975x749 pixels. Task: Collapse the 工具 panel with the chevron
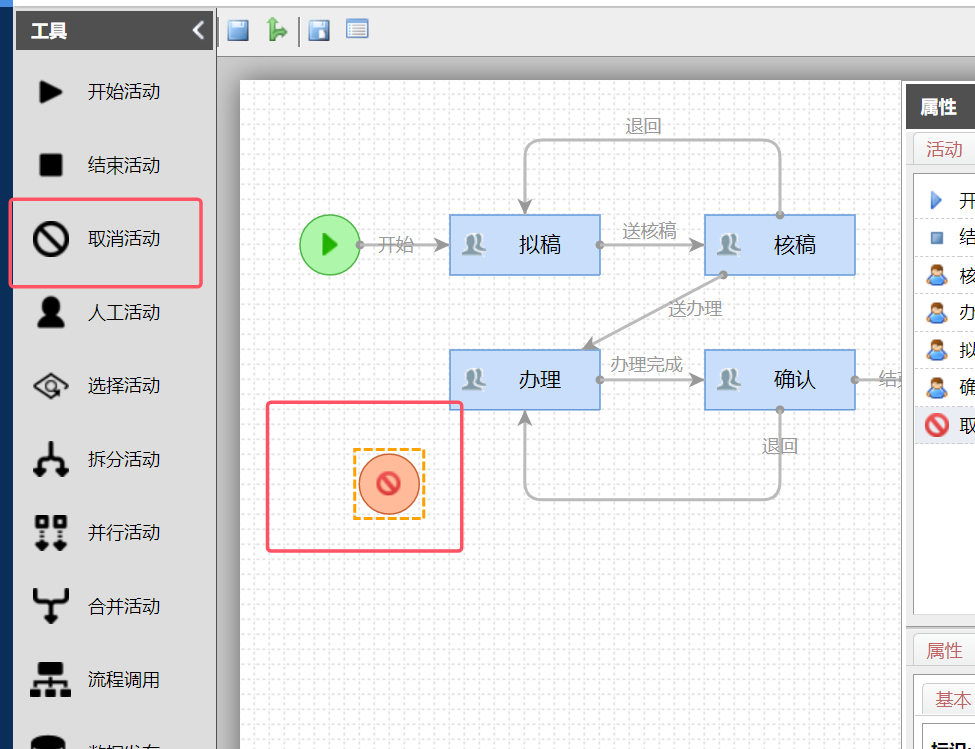(x=198, y=30)
